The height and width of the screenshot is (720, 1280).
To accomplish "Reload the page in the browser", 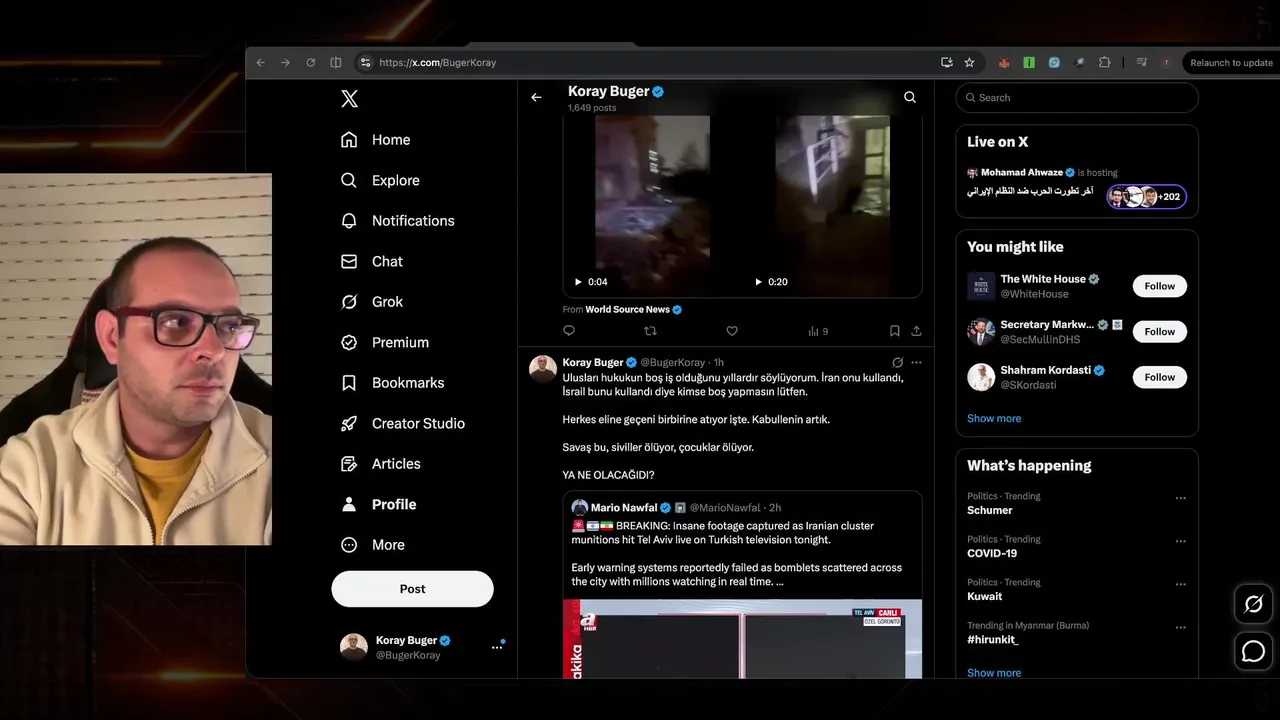I will click(310, 62).
